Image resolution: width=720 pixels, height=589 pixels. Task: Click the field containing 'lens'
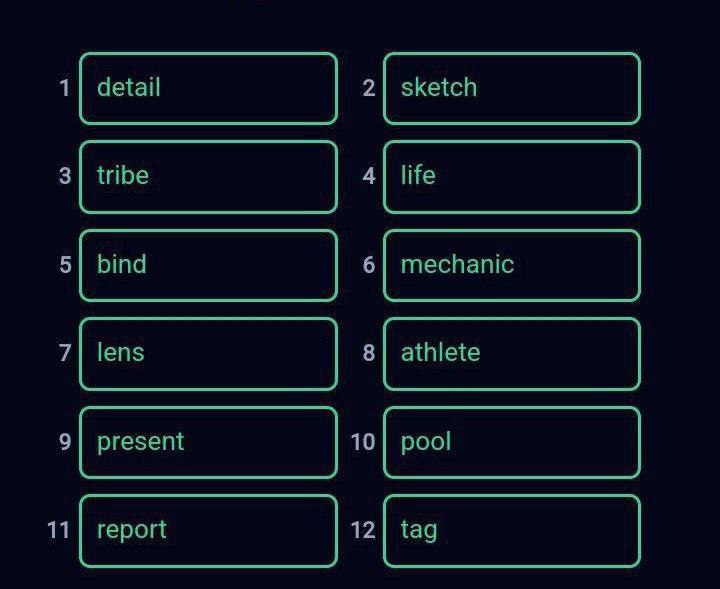coord(208,353)
